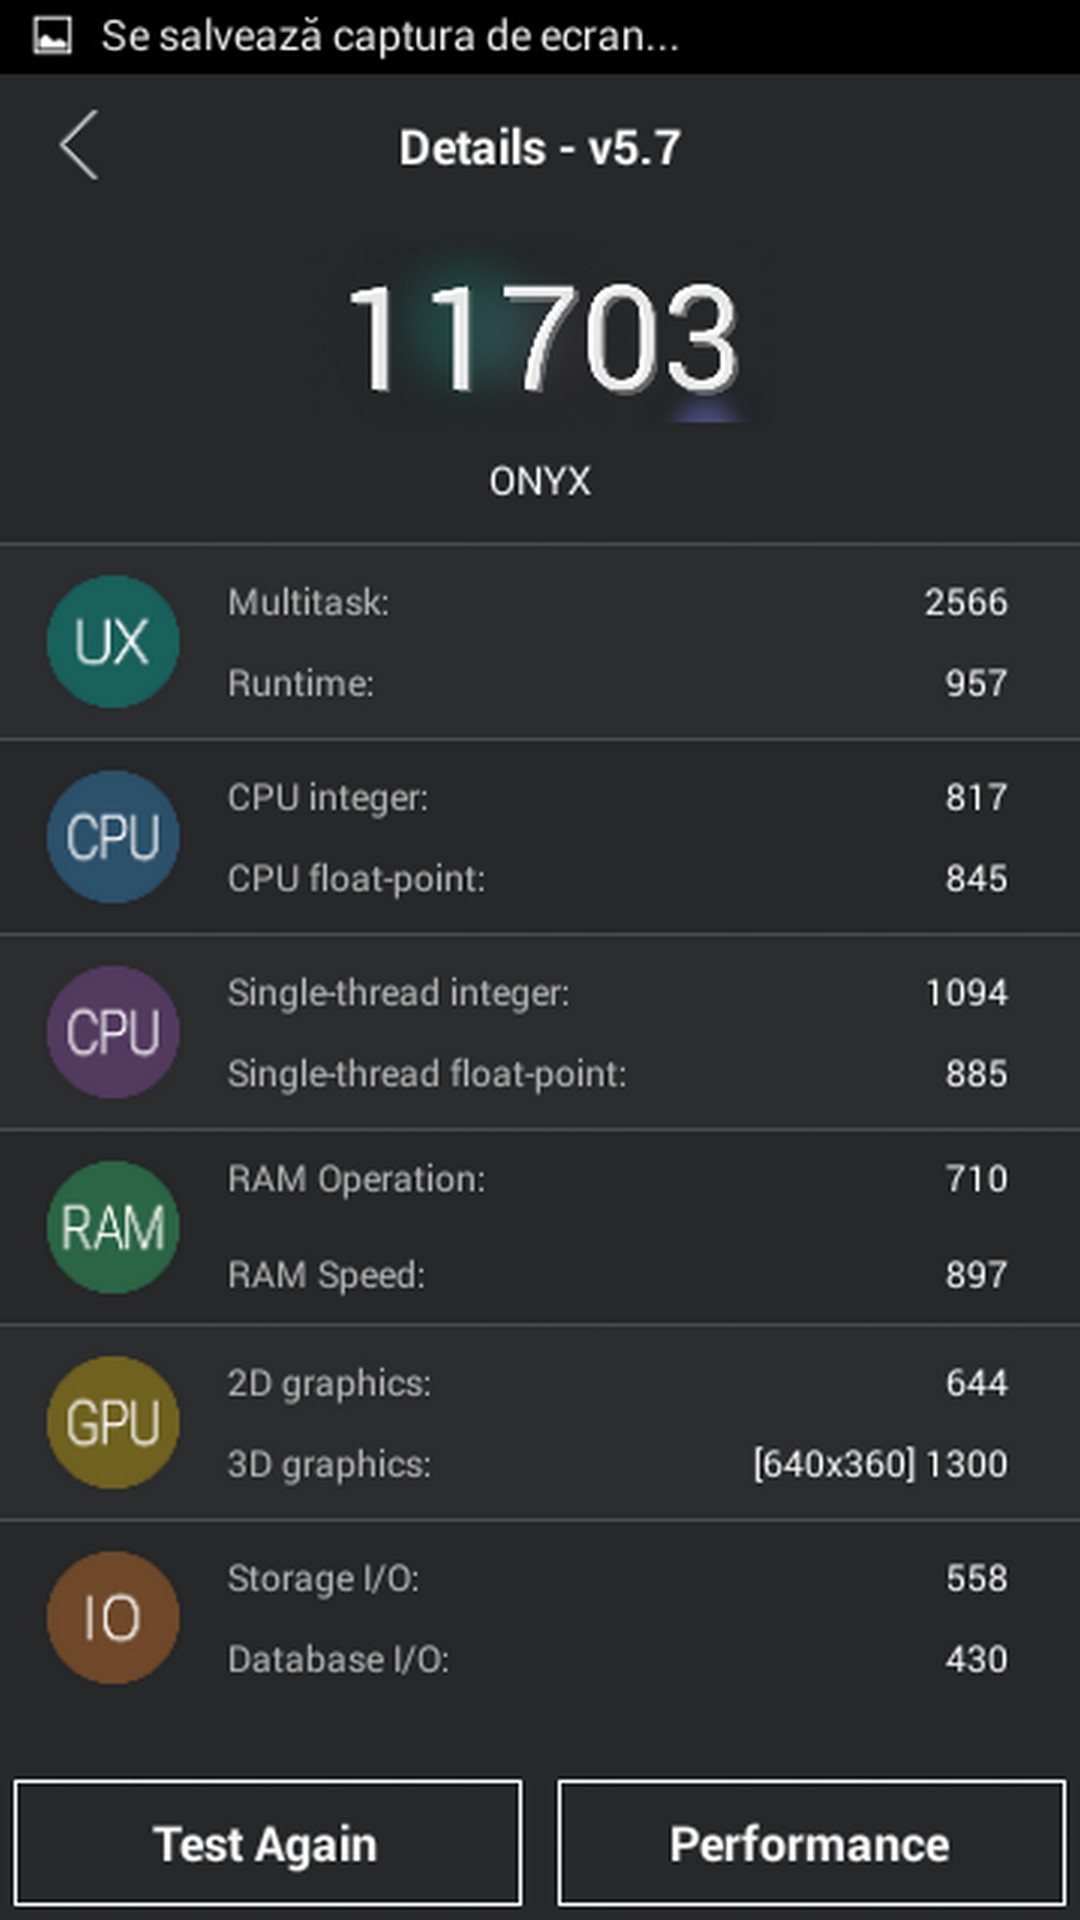Tap the green RAM category icon
The width and height of the screenshot is (1080, 1920).
click(x=113, y=1227)
